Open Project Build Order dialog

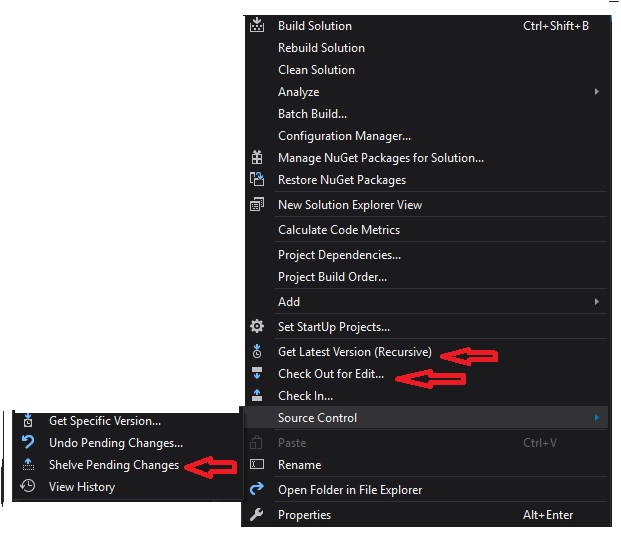(427, 276)
